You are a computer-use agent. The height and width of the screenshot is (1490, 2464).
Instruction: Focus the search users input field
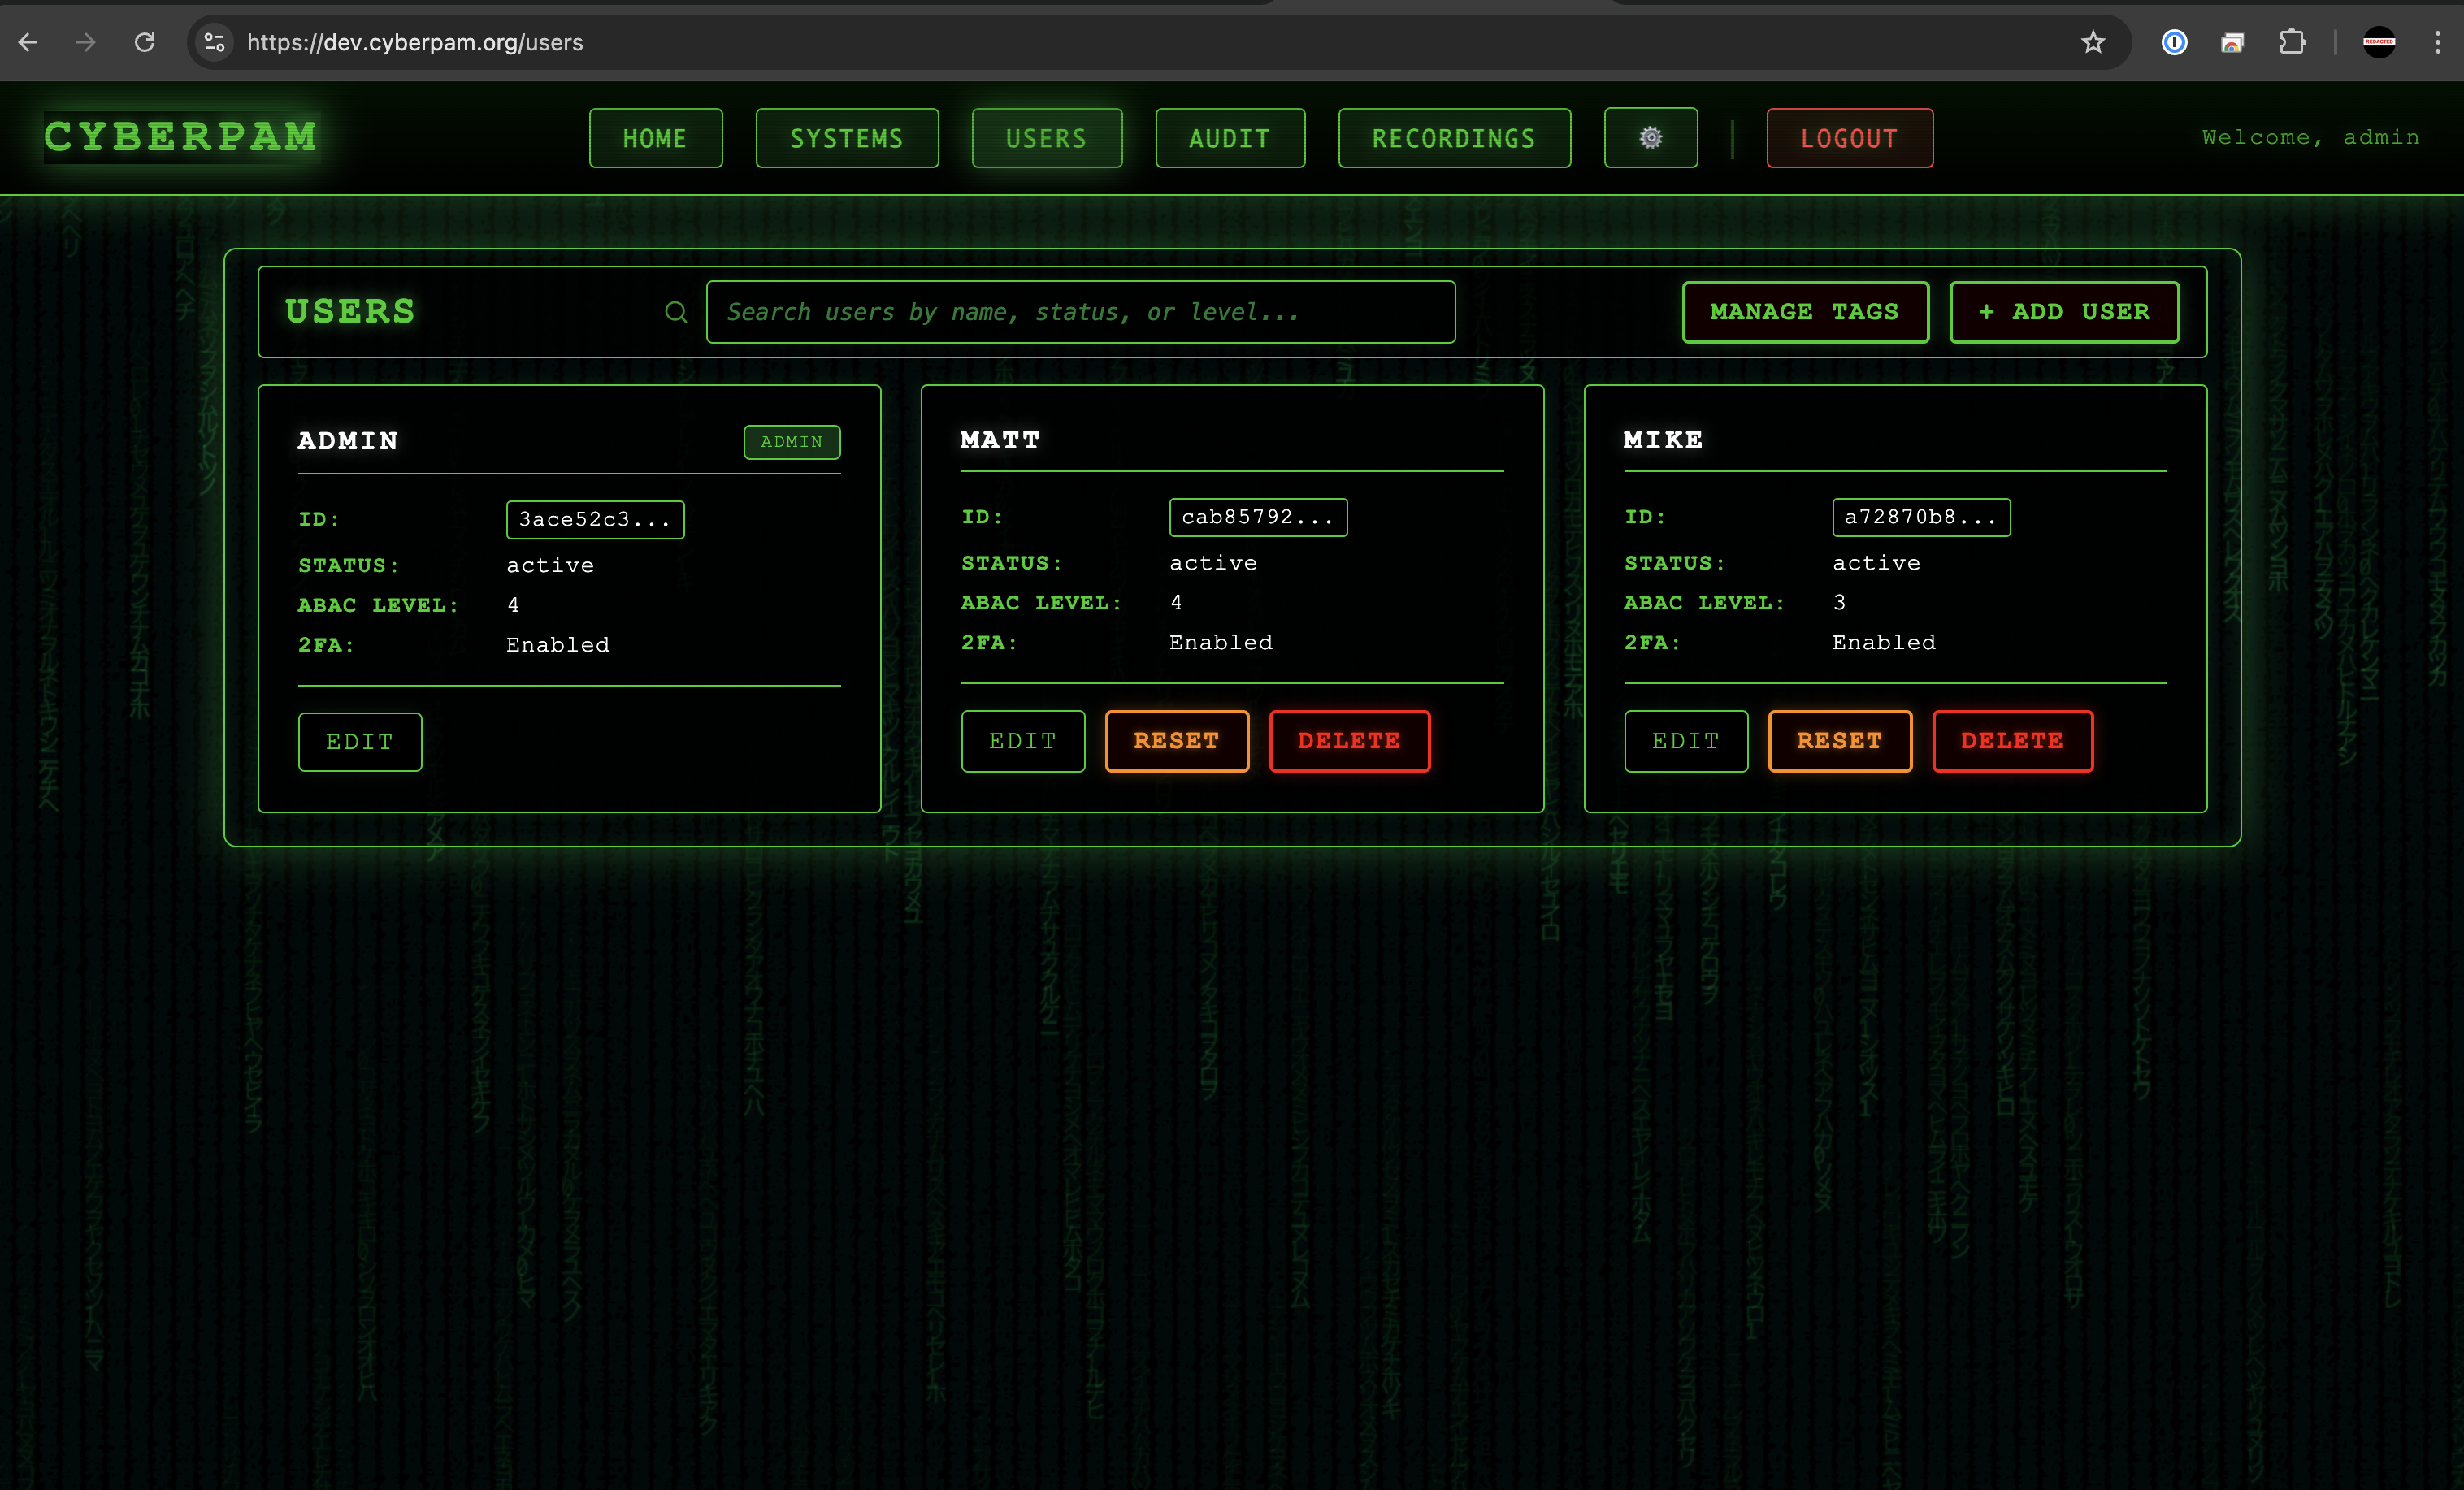(x=1080, y=312)
